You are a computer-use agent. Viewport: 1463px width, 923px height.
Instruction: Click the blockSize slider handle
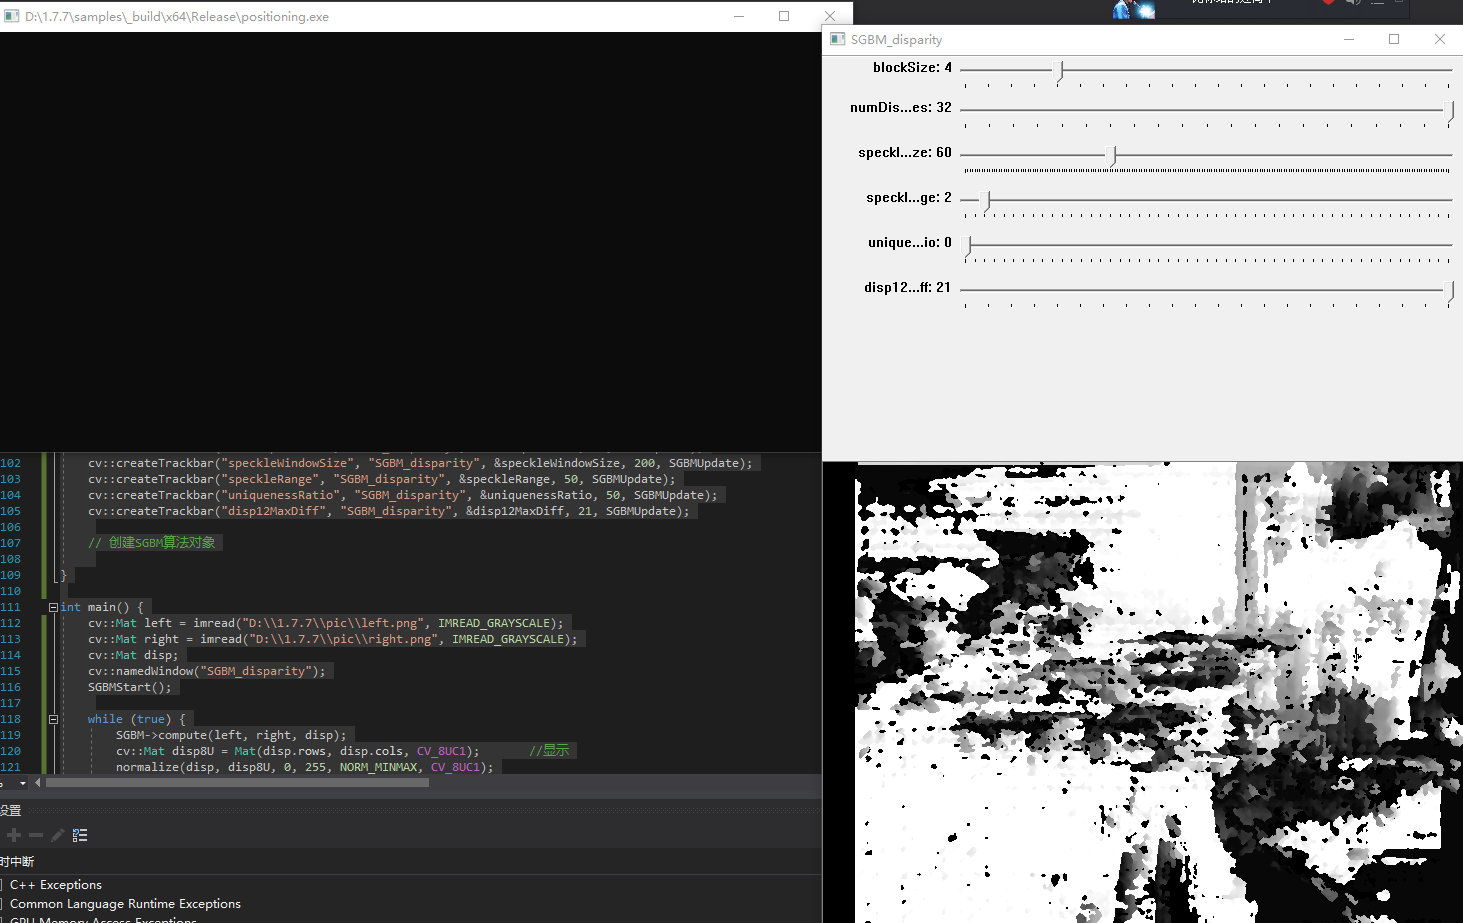pos(1059,71)
